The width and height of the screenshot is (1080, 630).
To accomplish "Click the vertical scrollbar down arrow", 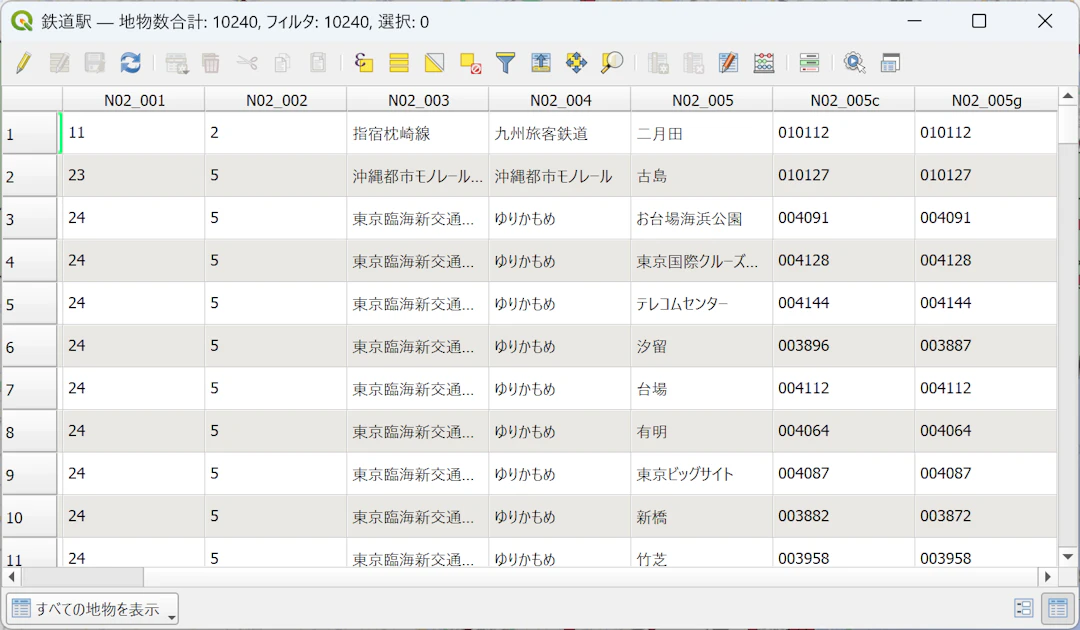I will pos(1068,556).
